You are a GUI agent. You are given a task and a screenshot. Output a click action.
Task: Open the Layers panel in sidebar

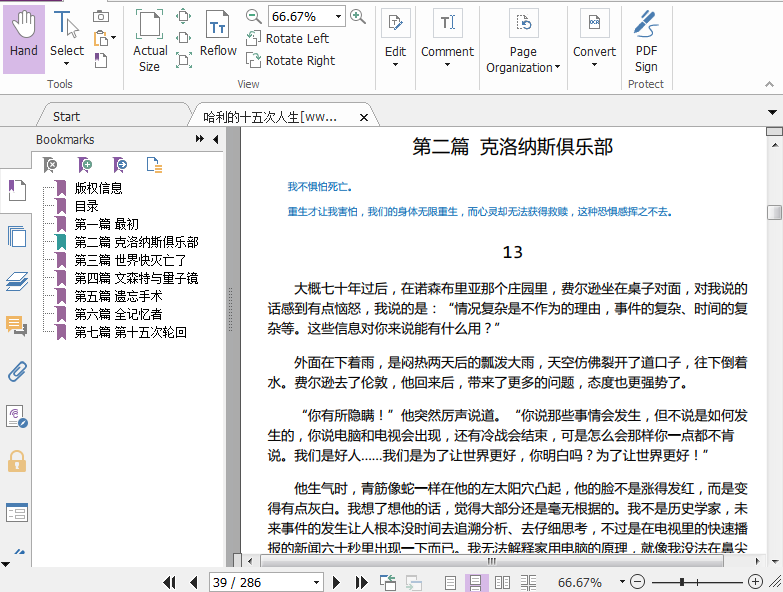[x=16, y=282]
